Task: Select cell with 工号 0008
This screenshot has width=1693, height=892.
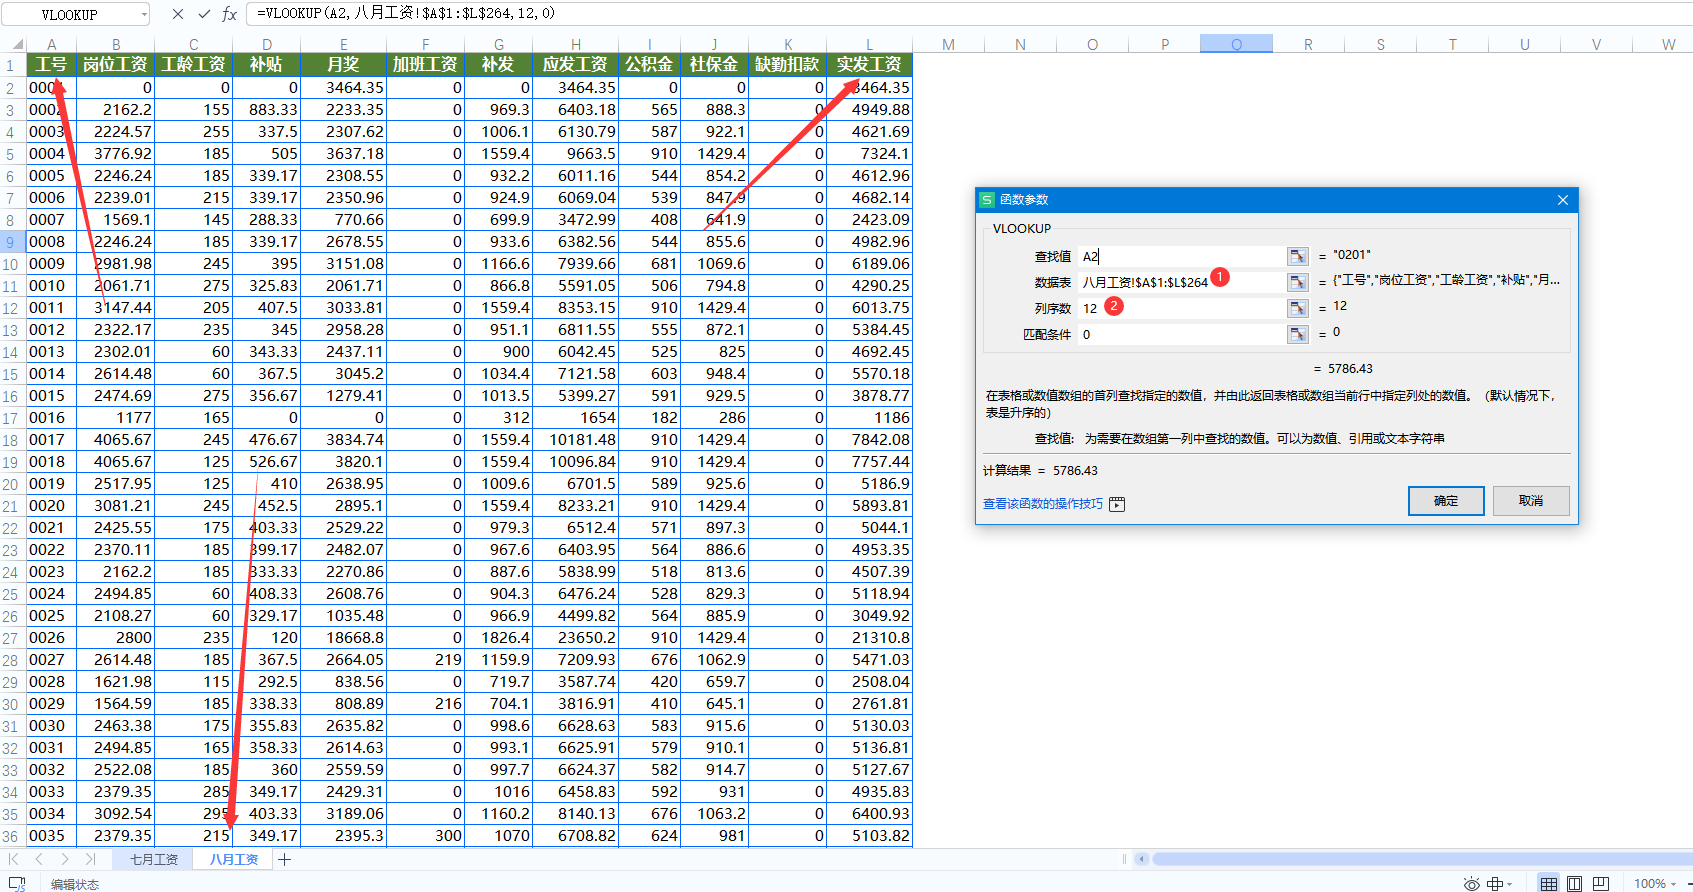Action: (x=51, y=242)
